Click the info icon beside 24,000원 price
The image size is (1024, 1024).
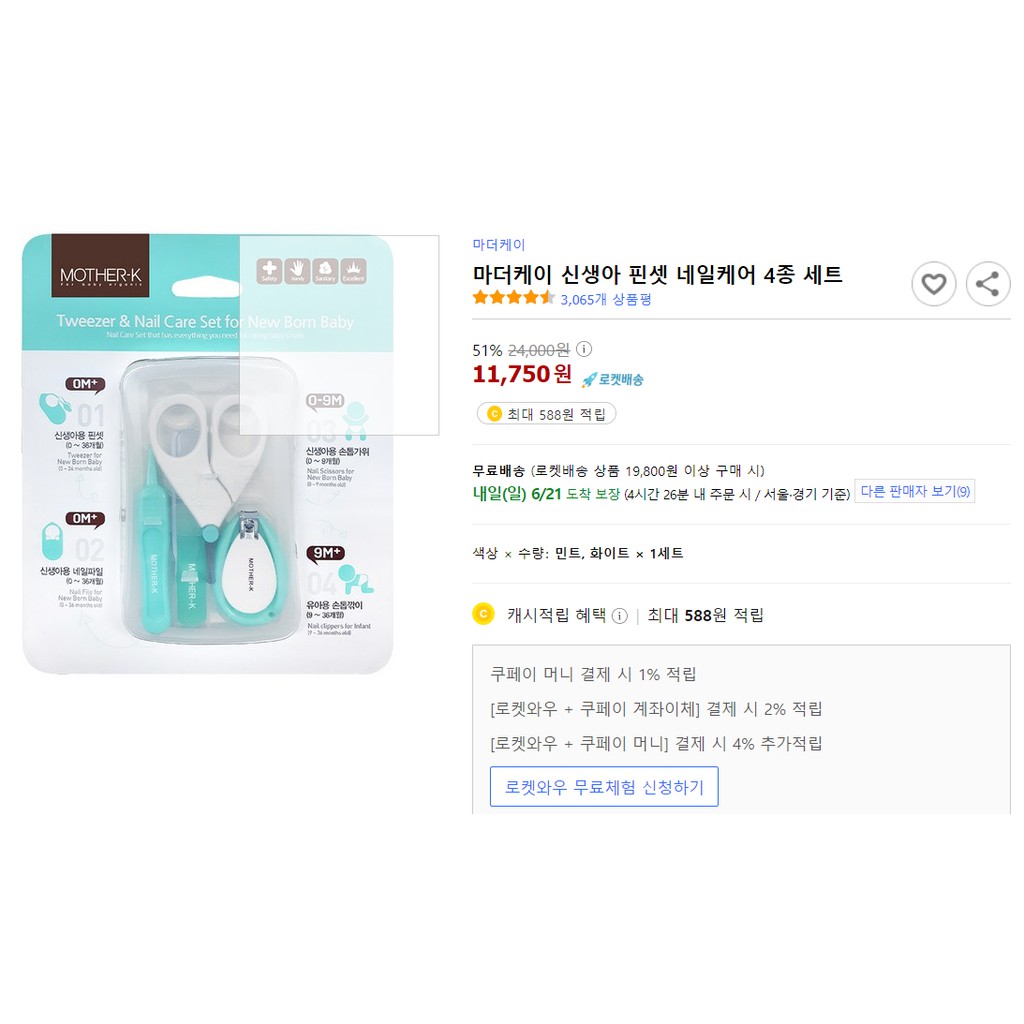pyautogui.click(x=584, y=349)
